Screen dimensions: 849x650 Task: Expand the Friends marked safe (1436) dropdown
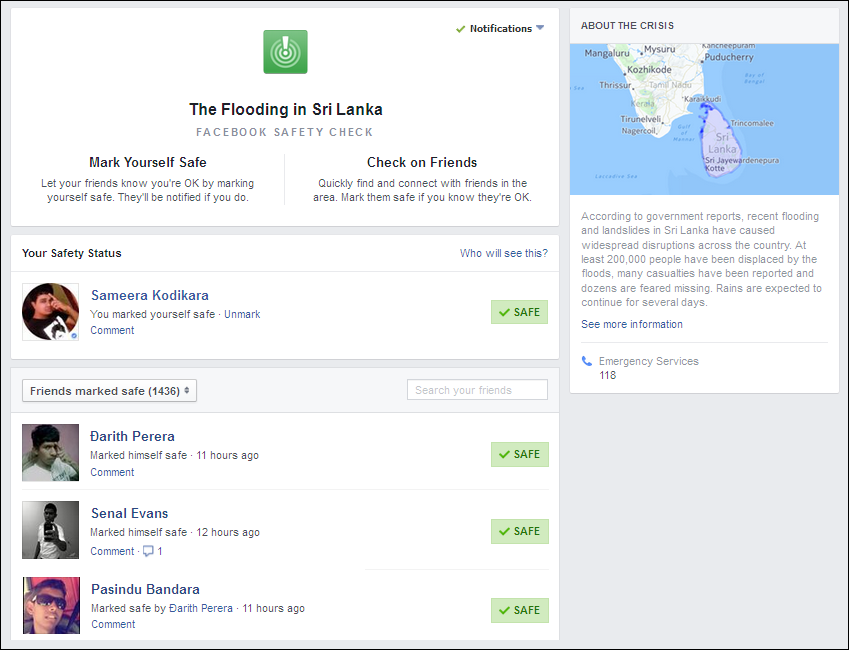tap(110, 391)
